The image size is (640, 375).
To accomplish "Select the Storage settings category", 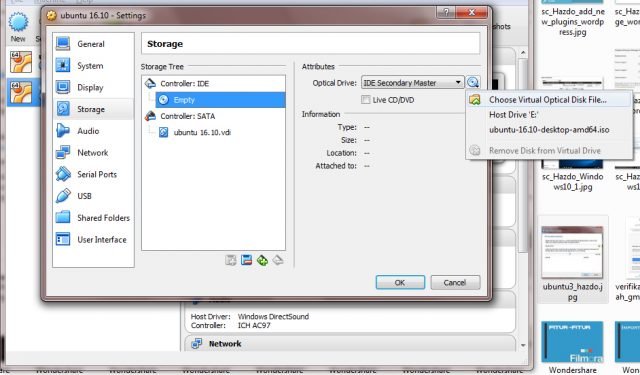I will [x=93, y=109].
